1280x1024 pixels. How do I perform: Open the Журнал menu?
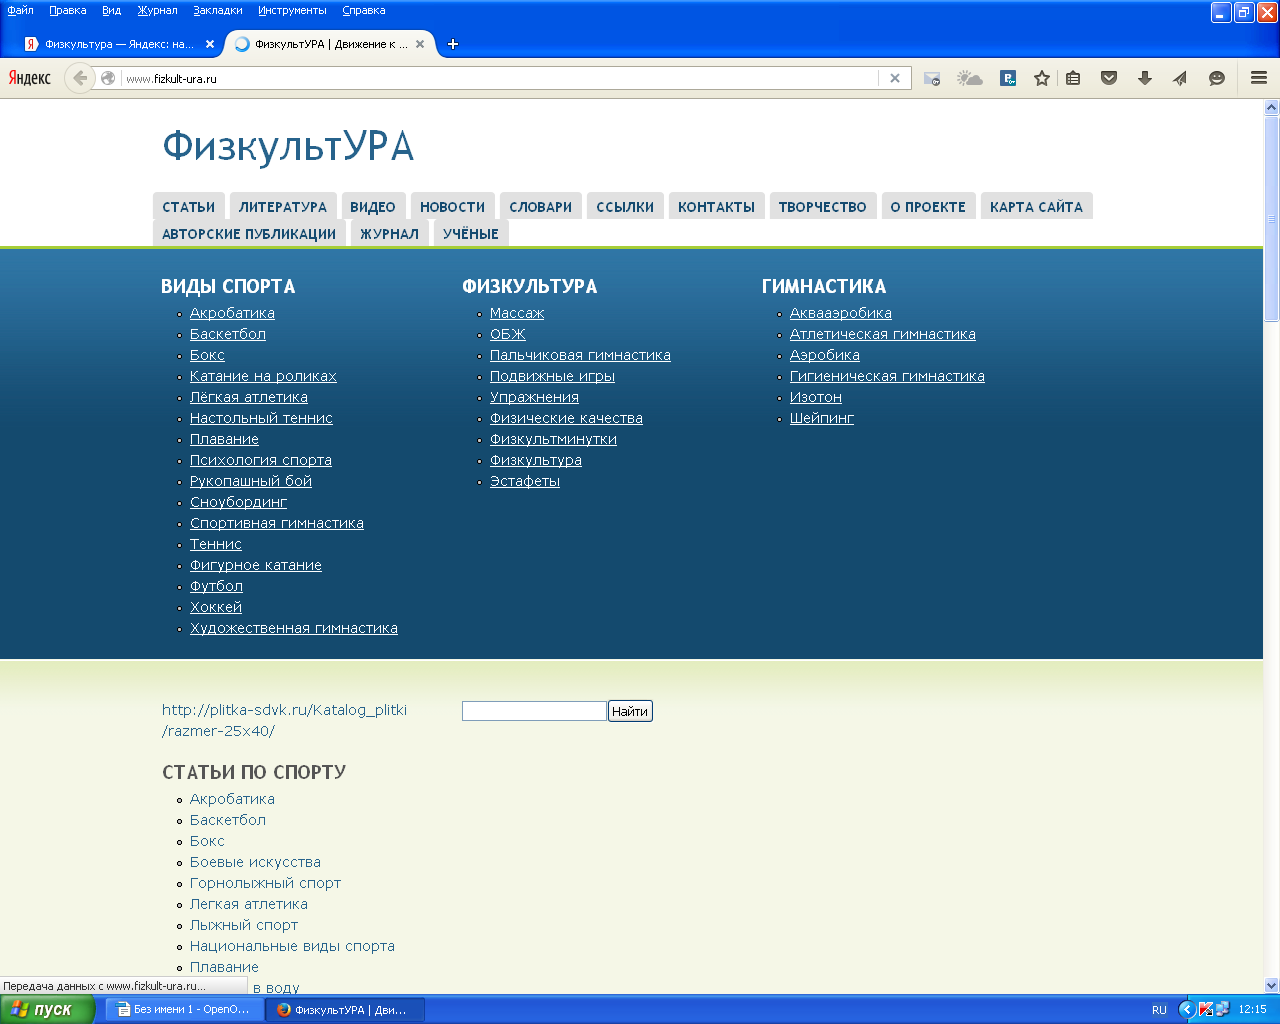coord(157,10)
